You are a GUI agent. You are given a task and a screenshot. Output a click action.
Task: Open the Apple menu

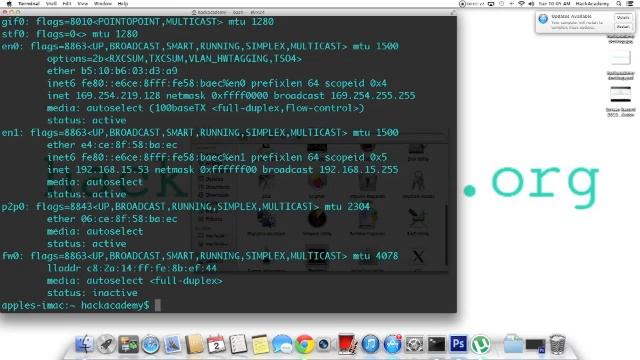tap(9, 4)
